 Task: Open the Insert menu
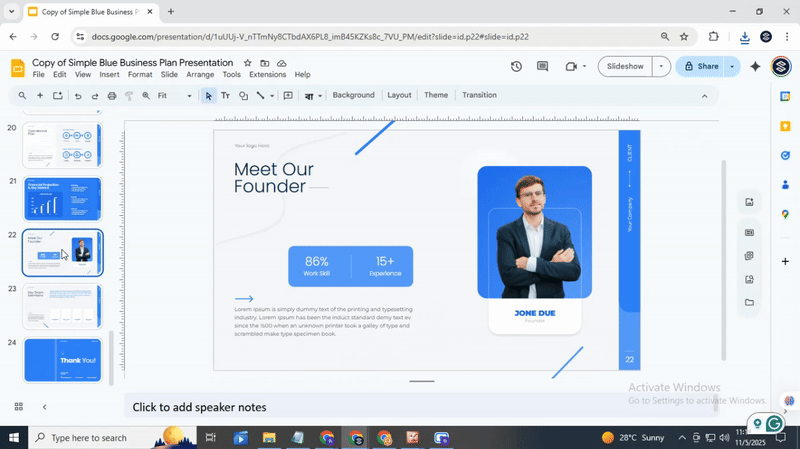coord(109,75)
